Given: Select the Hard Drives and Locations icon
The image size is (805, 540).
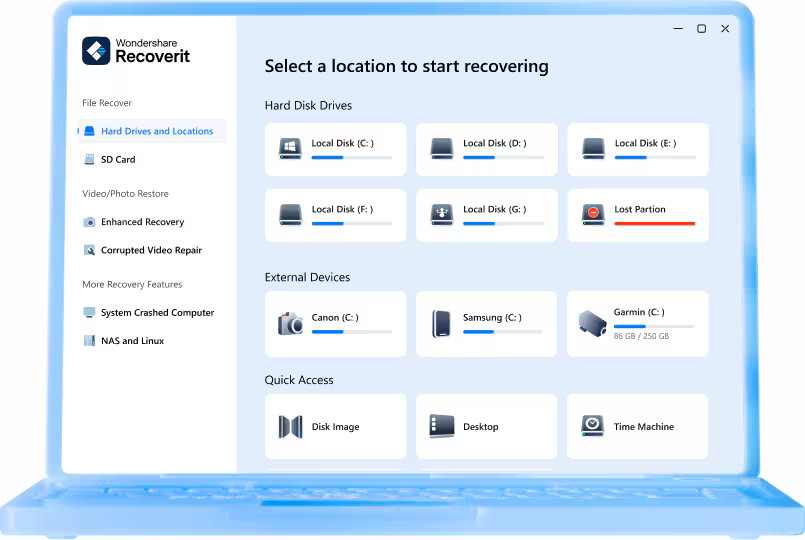Looking at the screenshot, I should coord(89,131).
